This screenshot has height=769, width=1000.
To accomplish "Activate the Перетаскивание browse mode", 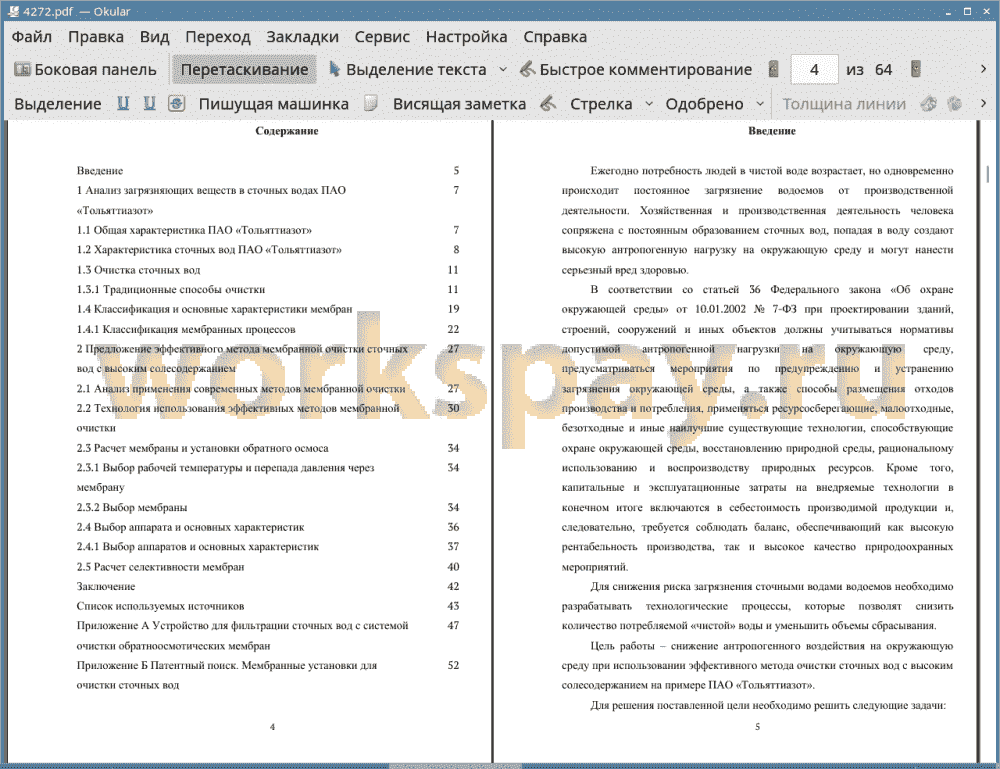I will click(x=244, y=70).
